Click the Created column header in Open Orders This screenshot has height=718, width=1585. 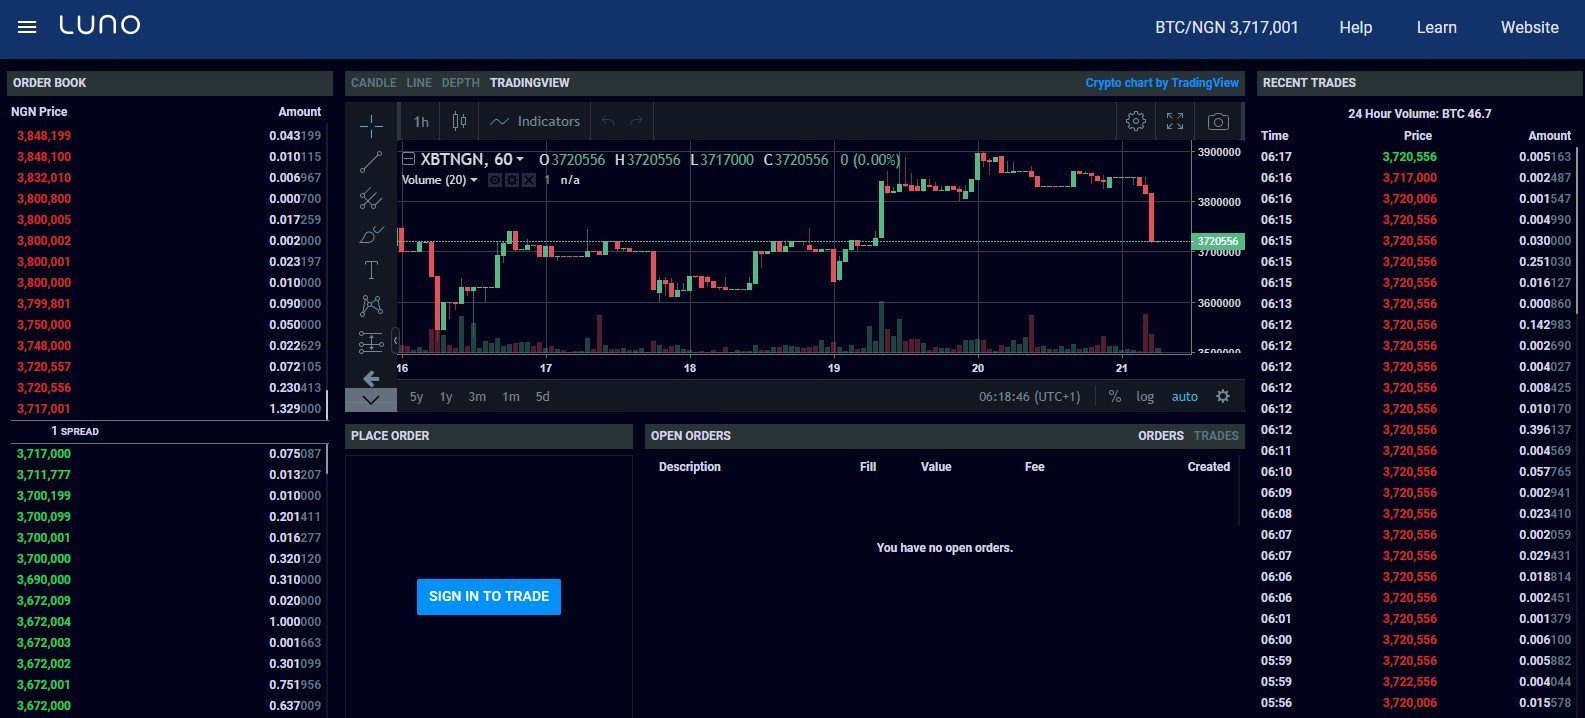(1208, 467)
